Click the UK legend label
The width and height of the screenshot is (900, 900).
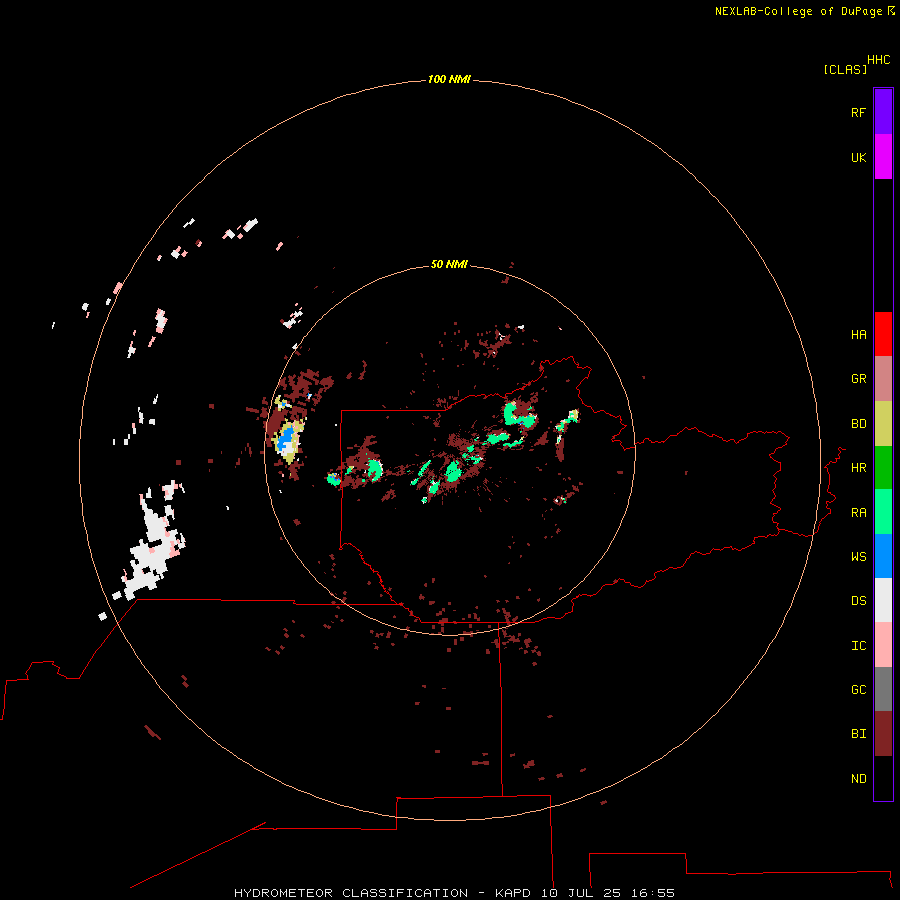coord(858,157)
